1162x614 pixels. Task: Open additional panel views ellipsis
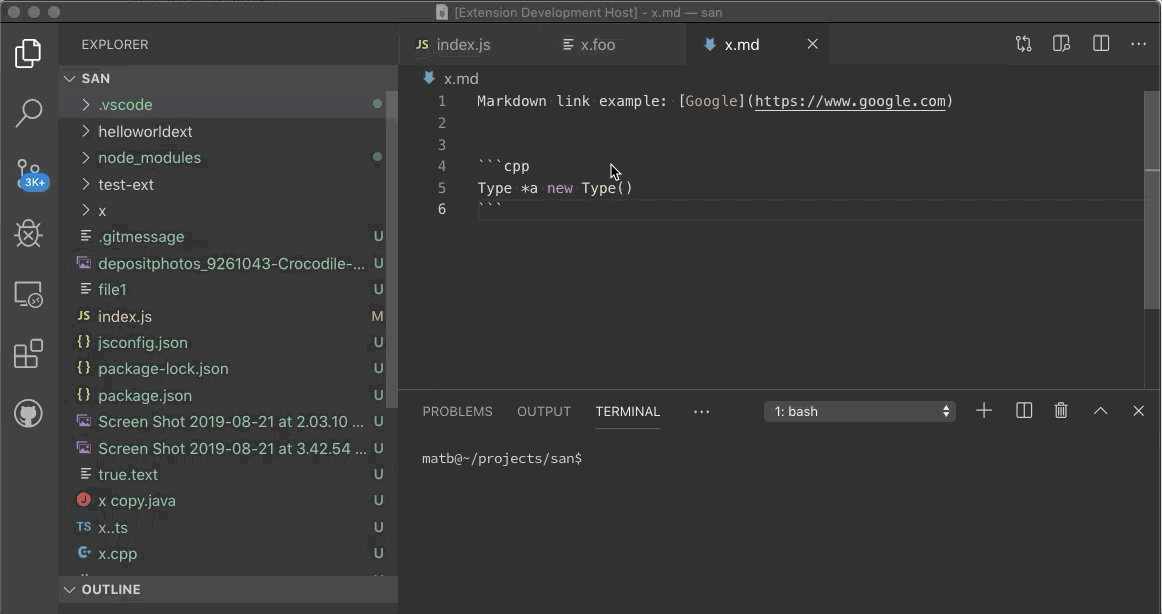pyautogui.click(x=701, y=412)
